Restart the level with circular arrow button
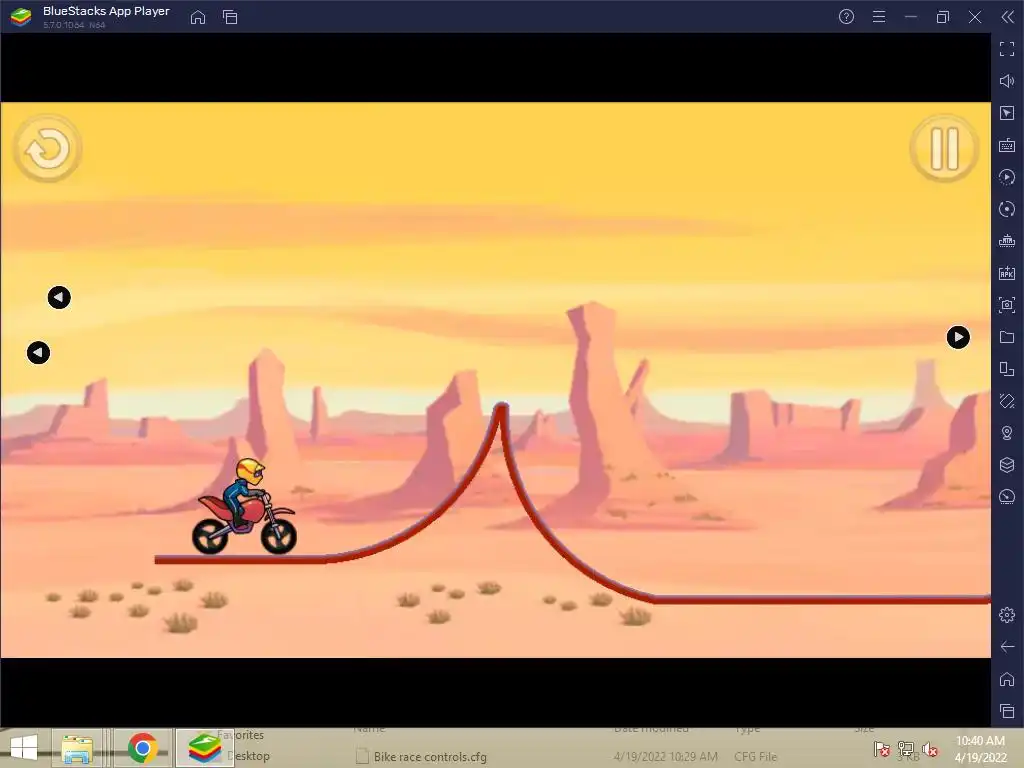Viewport: 1024px width, 768px height. tap(48, 149)
